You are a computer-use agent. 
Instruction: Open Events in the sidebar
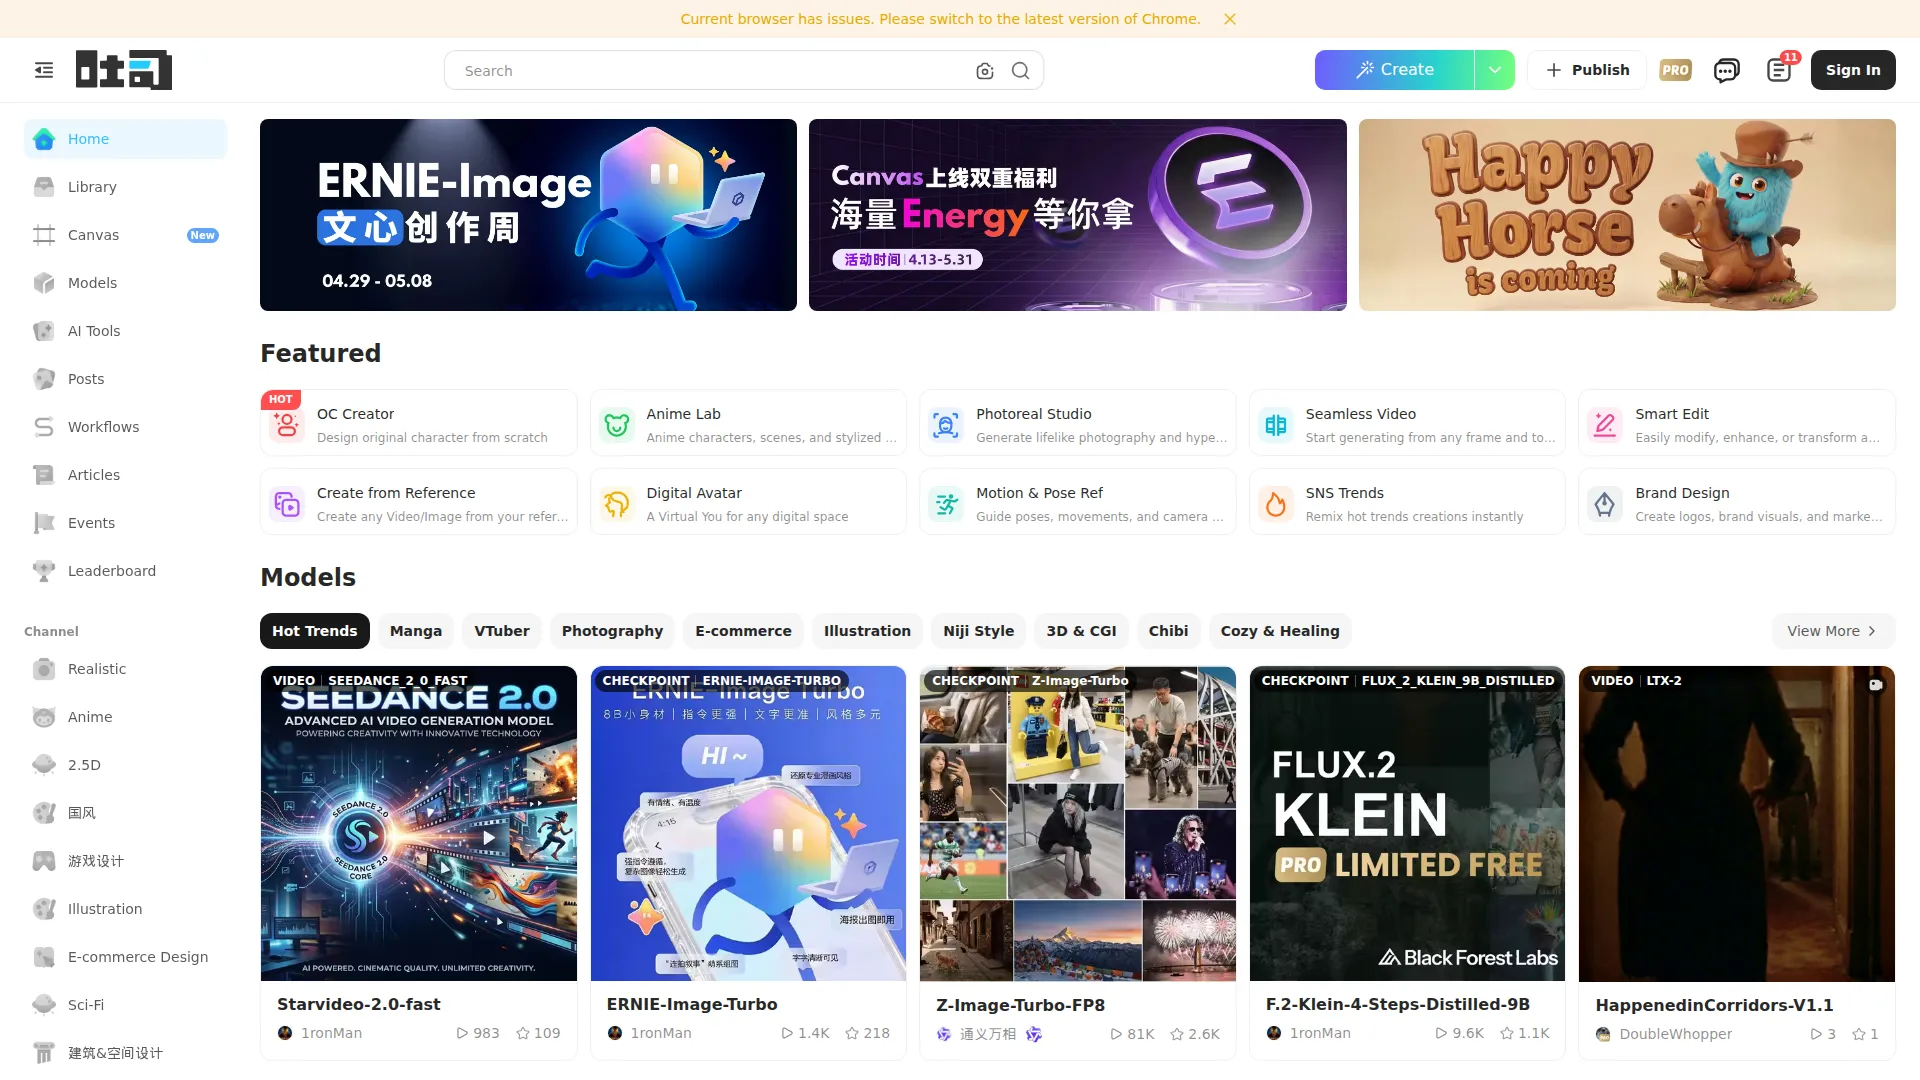coord(126,523)
